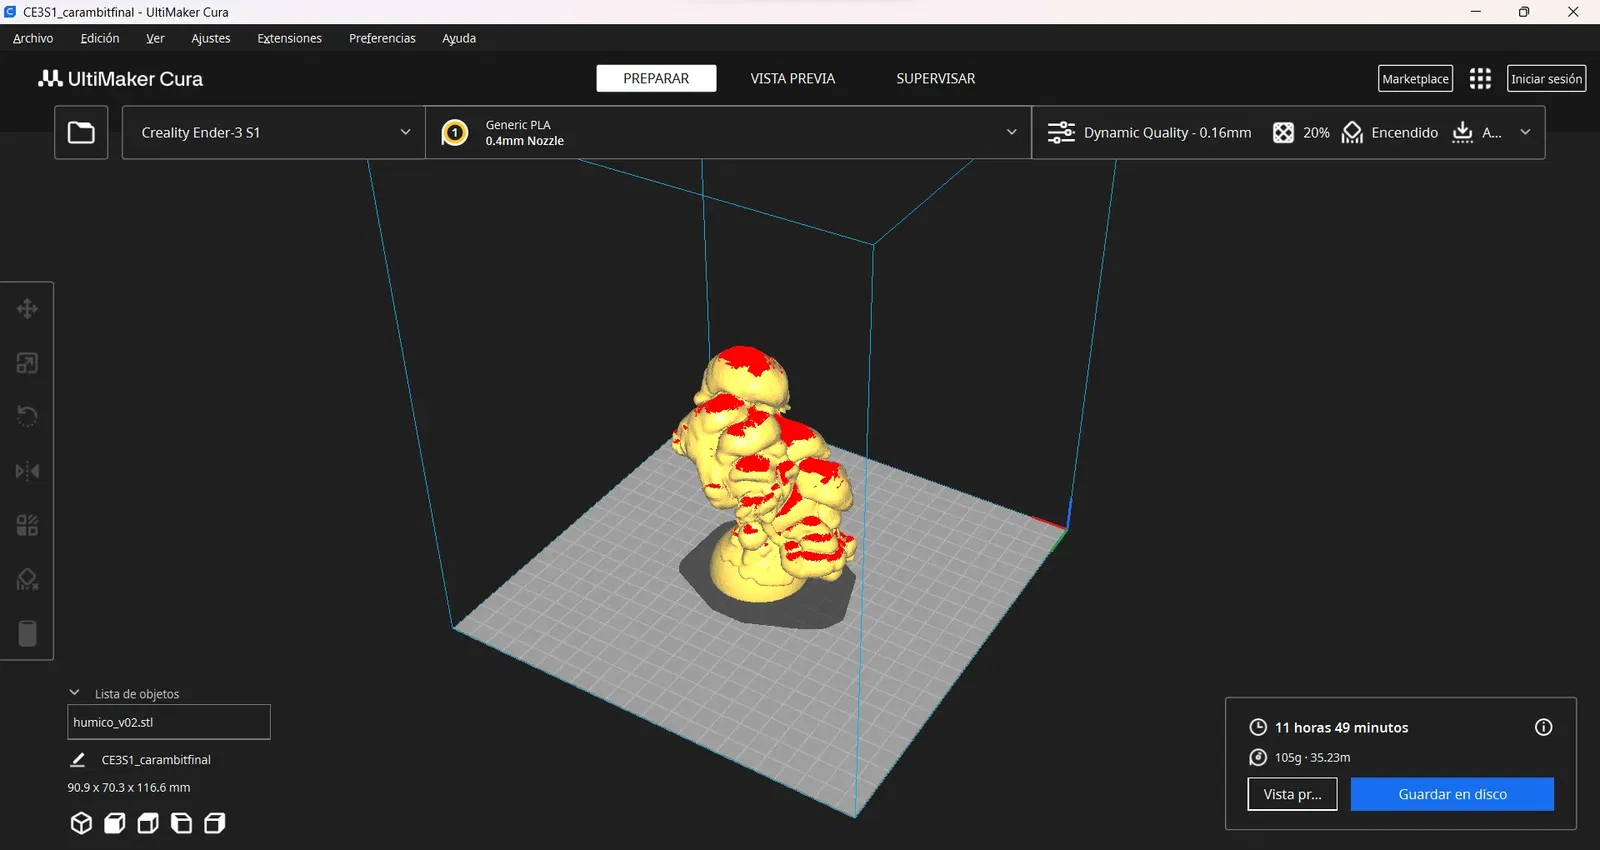Click the print settings sliders icon

coord(1061,132)
